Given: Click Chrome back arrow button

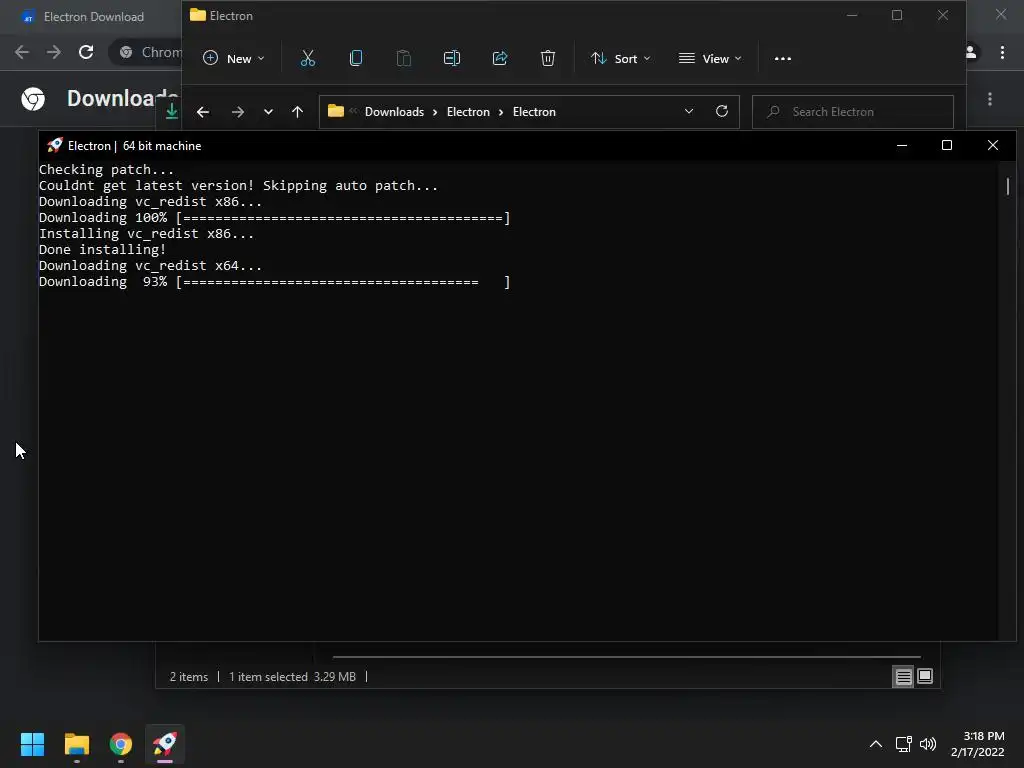Looking at the screenshot, I should point(22,52).
